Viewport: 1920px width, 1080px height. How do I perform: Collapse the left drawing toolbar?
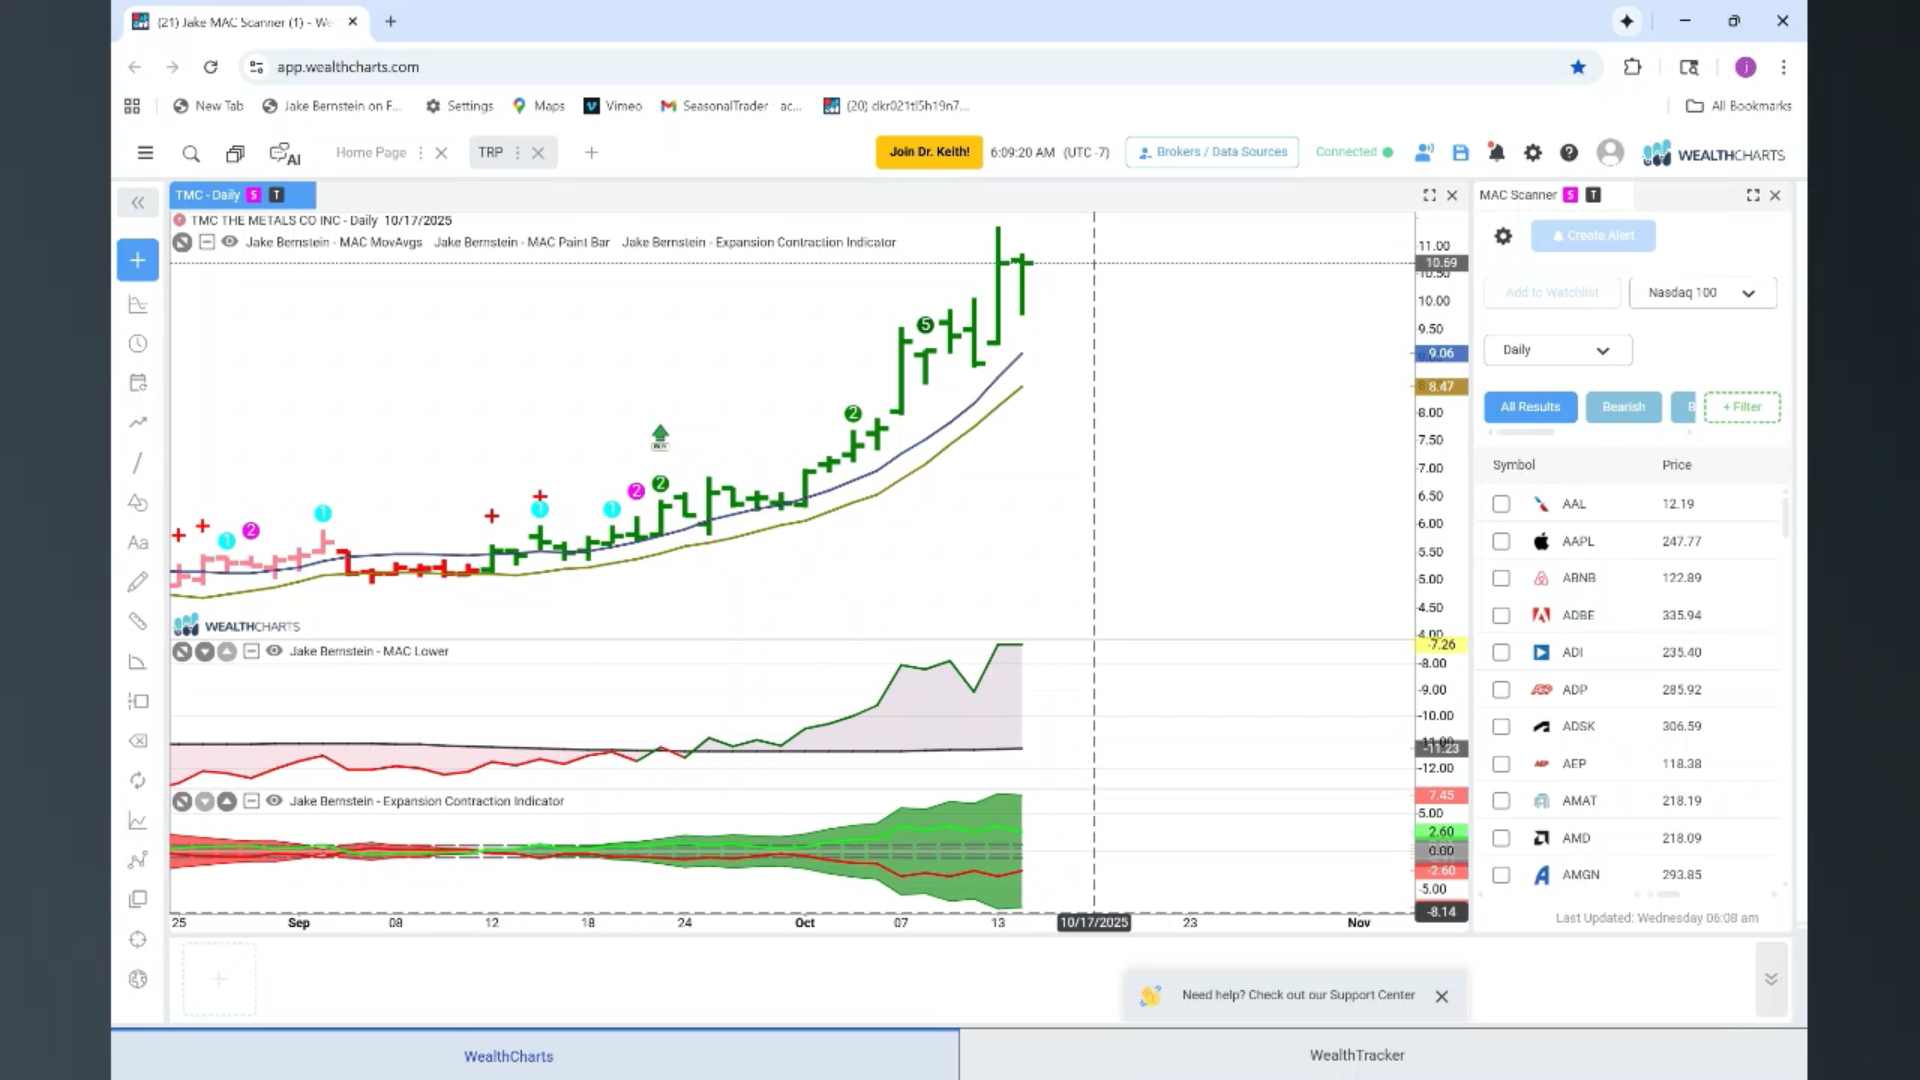138,202
